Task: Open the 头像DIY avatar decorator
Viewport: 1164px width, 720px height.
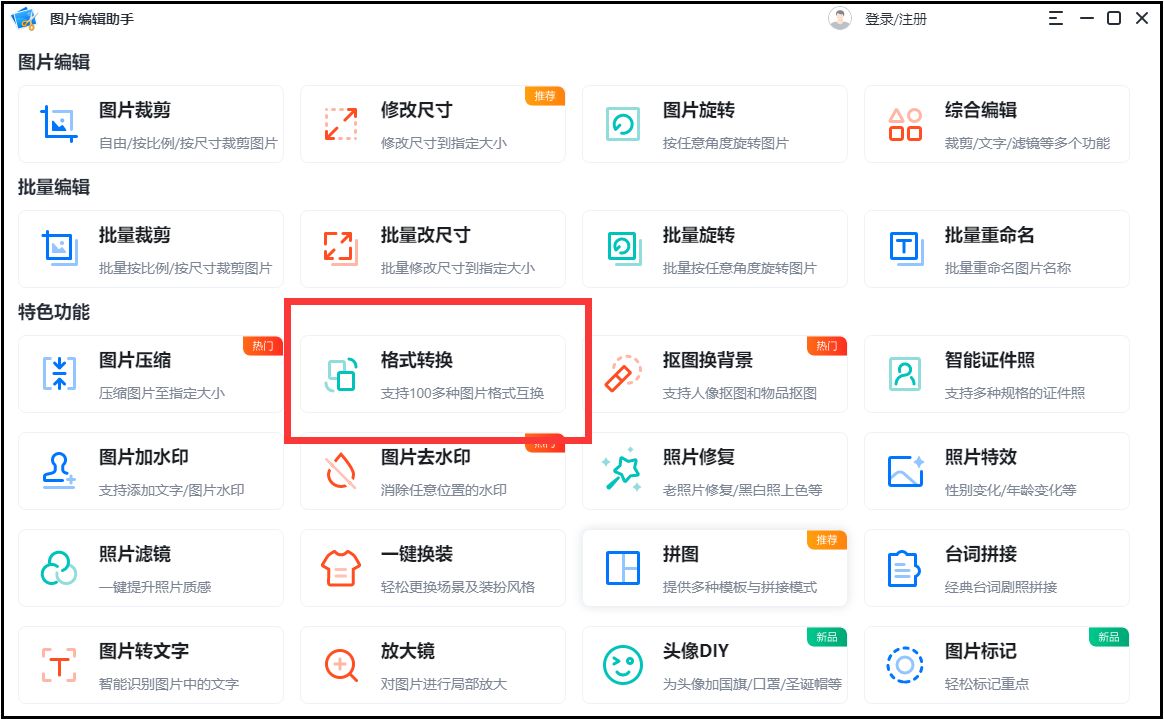Action: coord(715,665)
